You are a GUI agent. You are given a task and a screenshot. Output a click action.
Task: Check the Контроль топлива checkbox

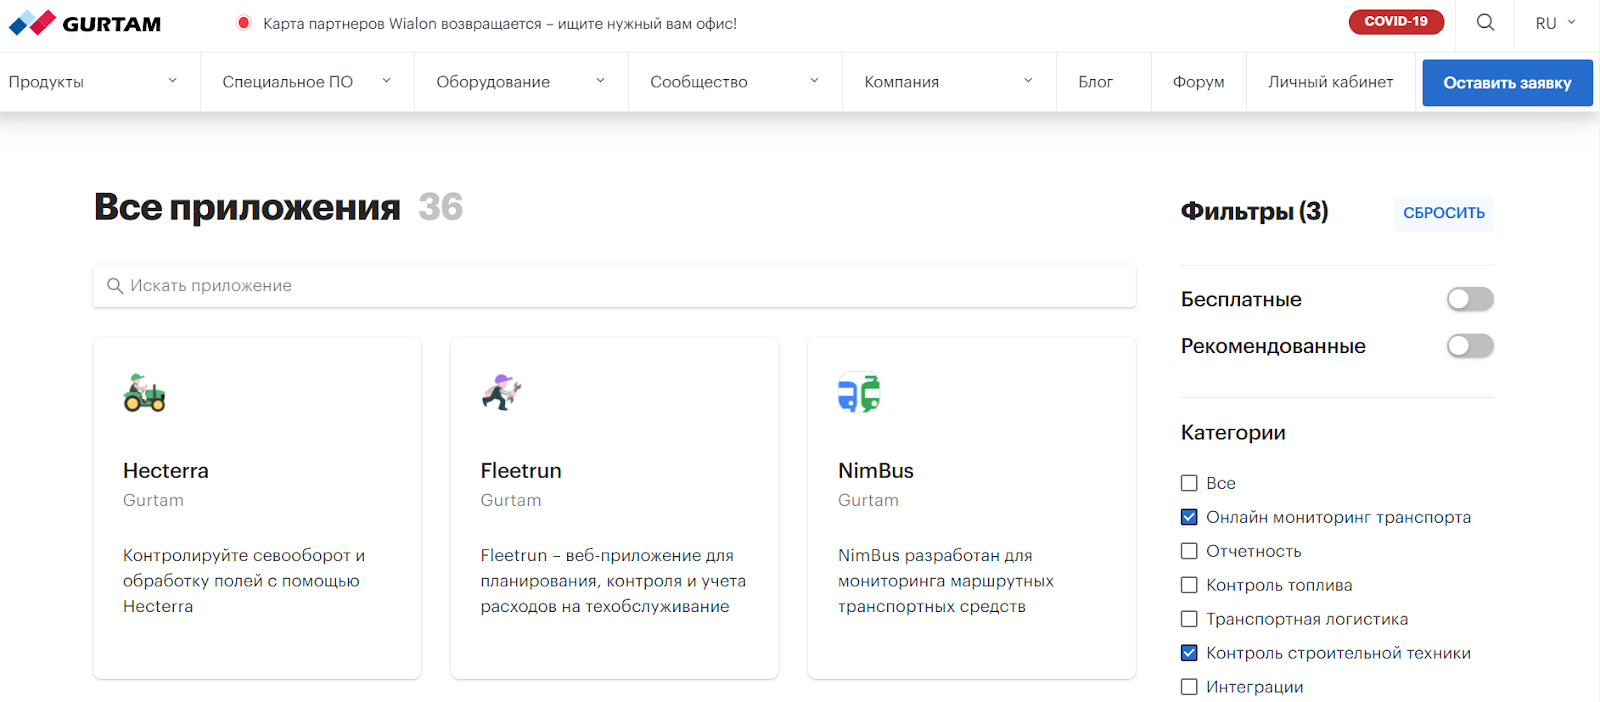coord(1189,585)
